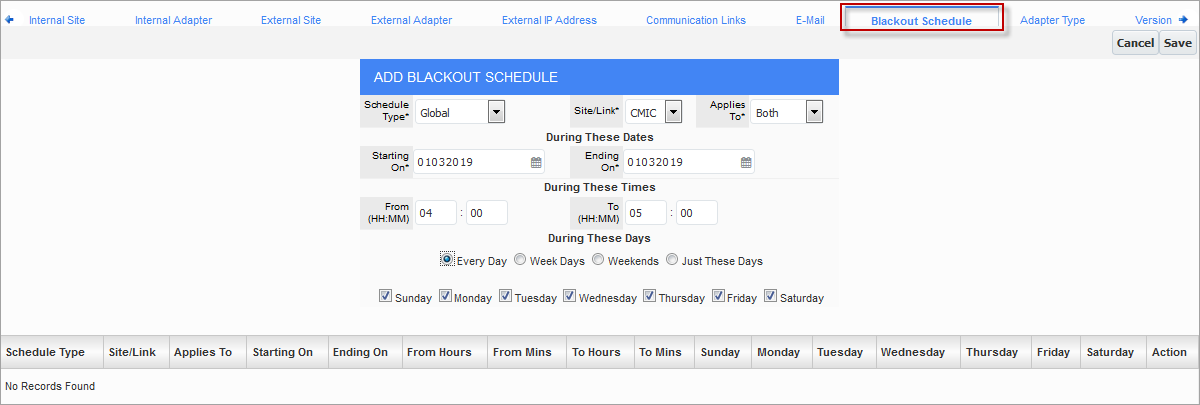Save the blackout schedule
1200x405 pixels.
(x=1177, y=43)
